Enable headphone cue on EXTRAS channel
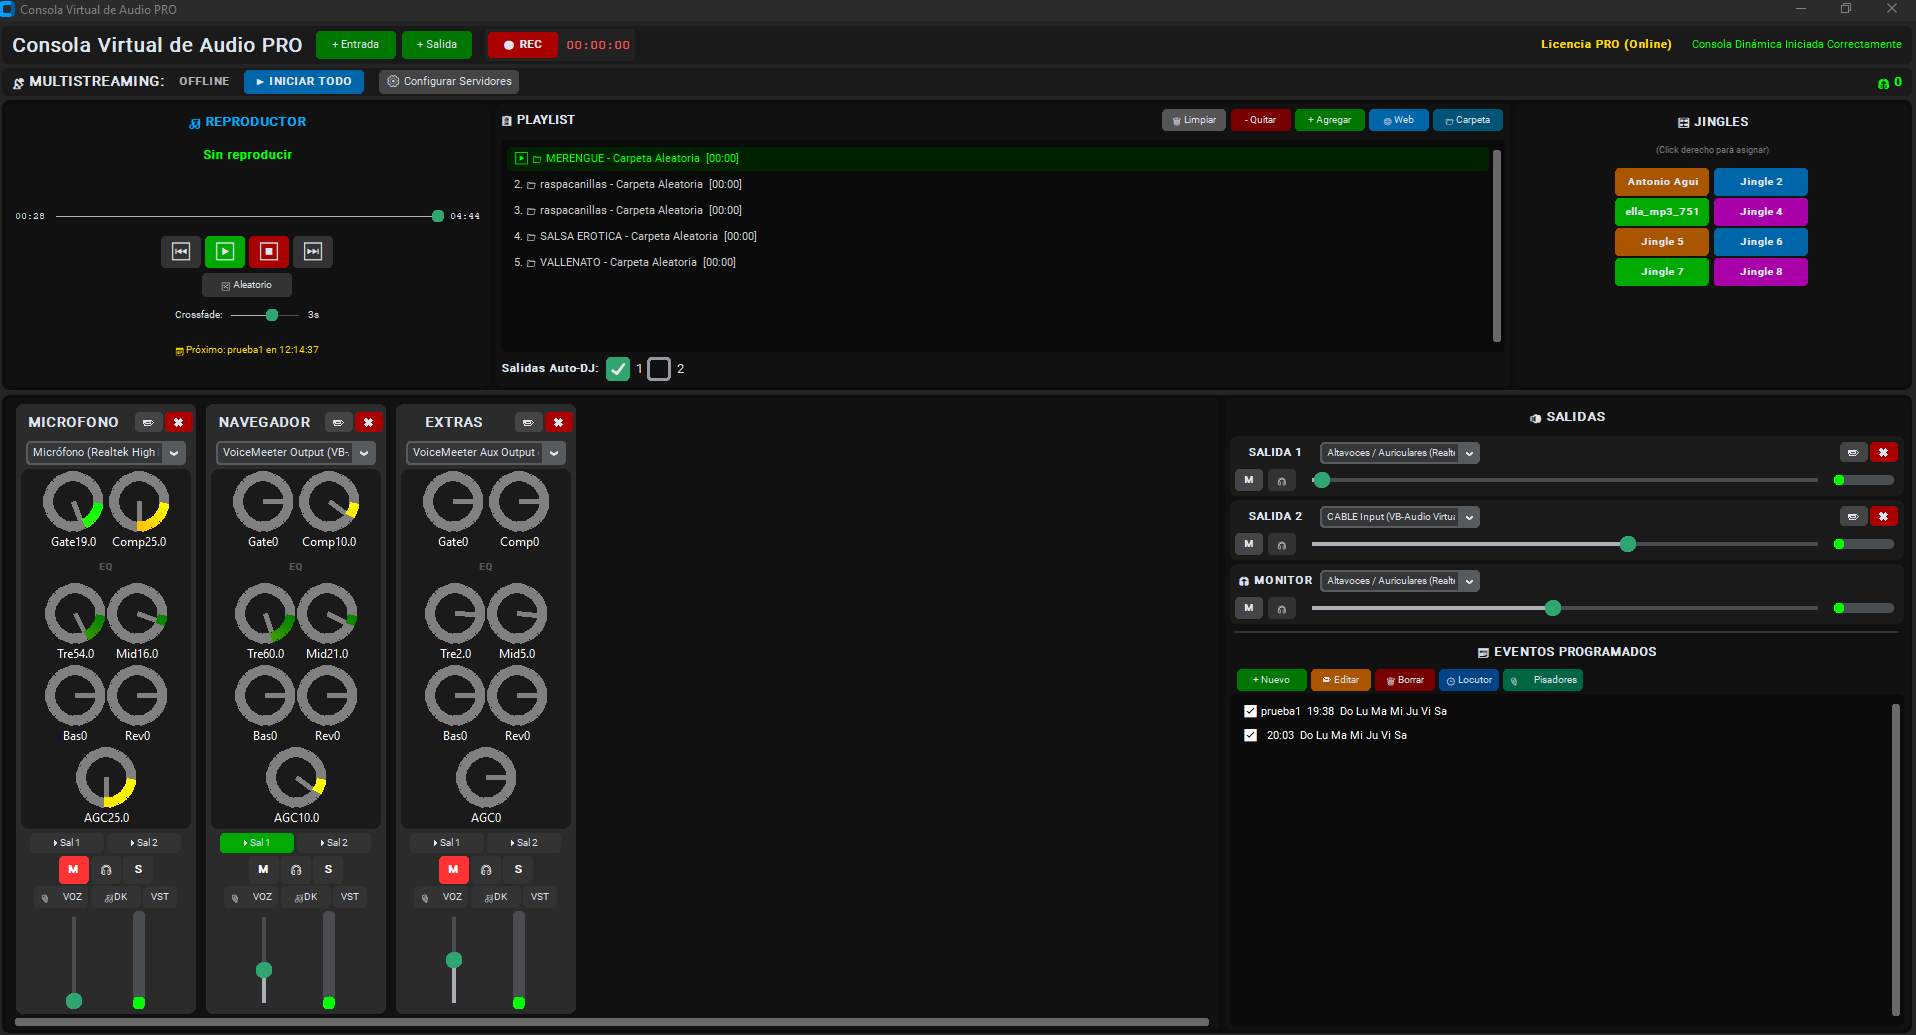 pyautogui.click(x=486, y=870)
